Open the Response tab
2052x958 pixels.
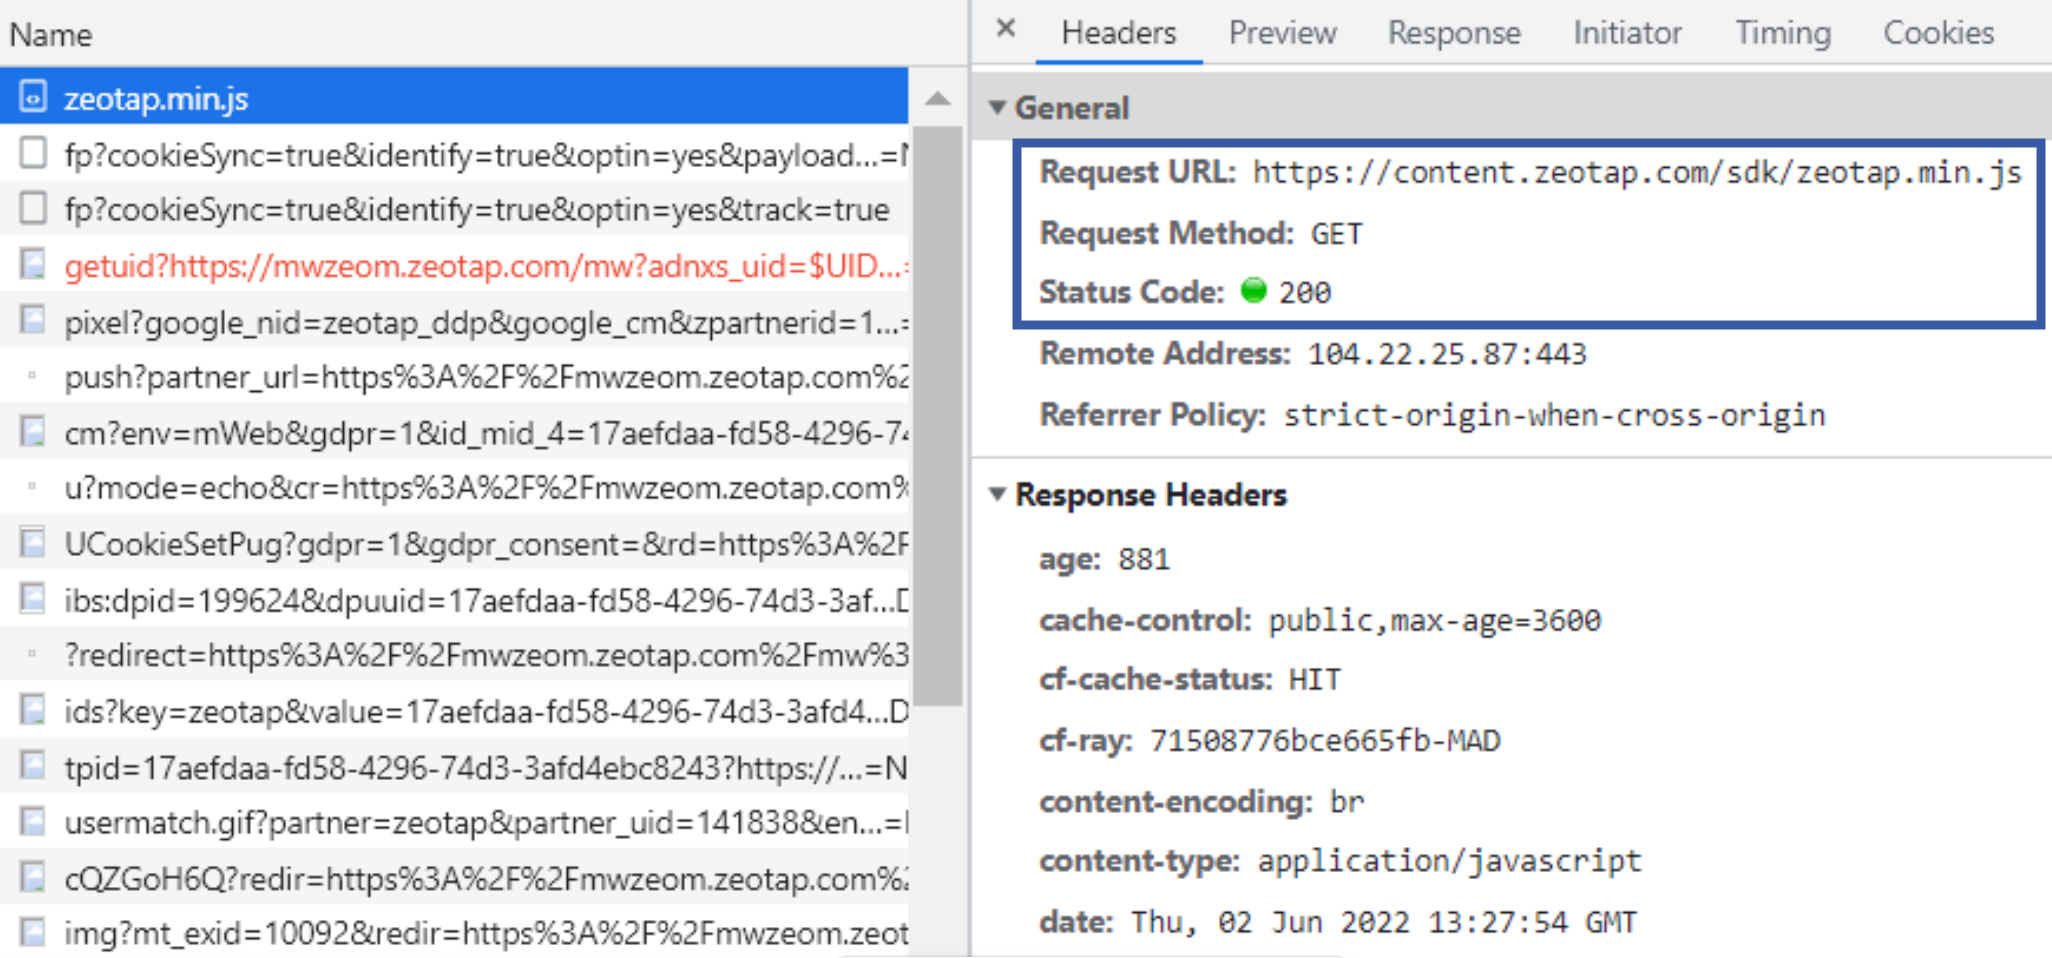tap(1454, 33)
